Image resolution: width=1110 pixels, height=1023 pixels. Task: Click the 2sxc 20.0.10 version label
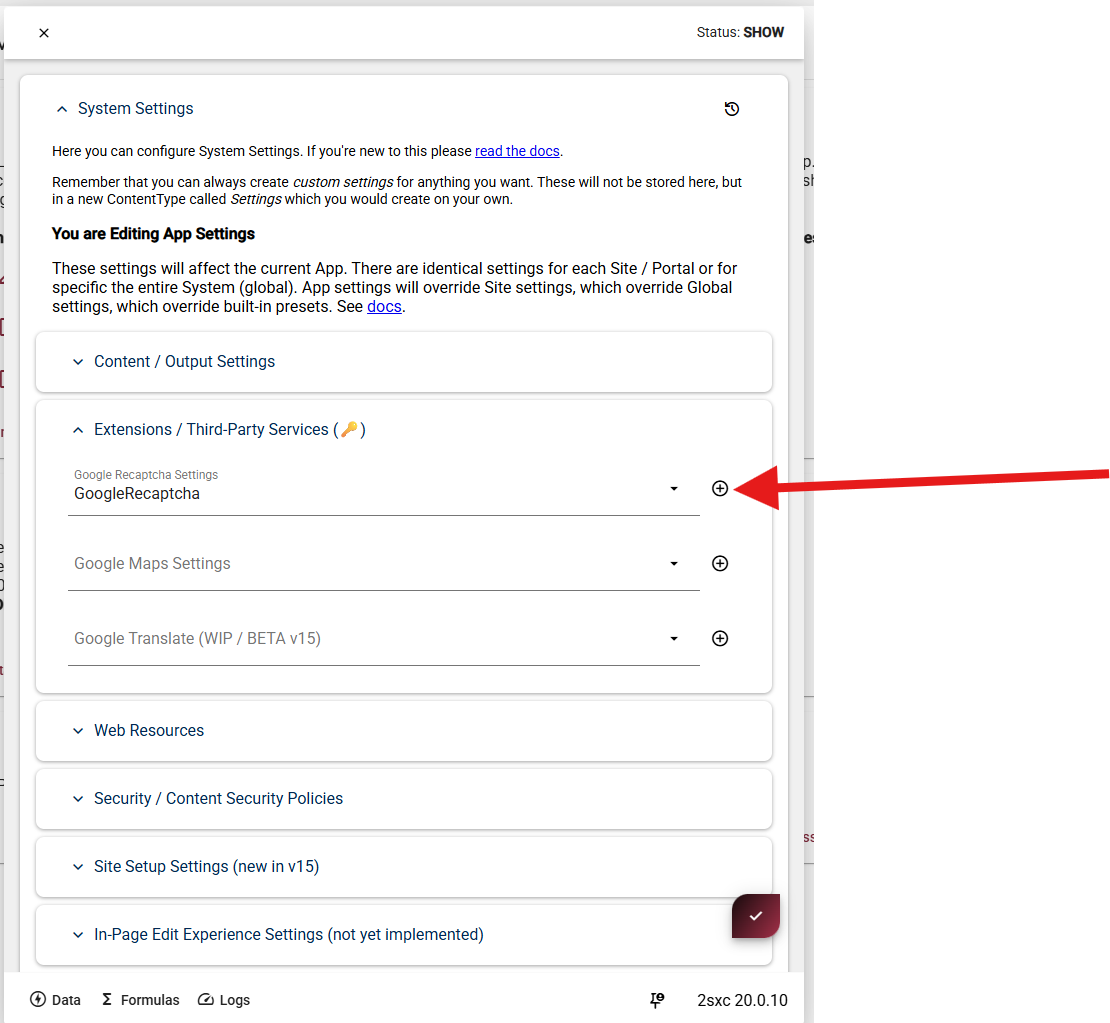[x=742, y=1000]
